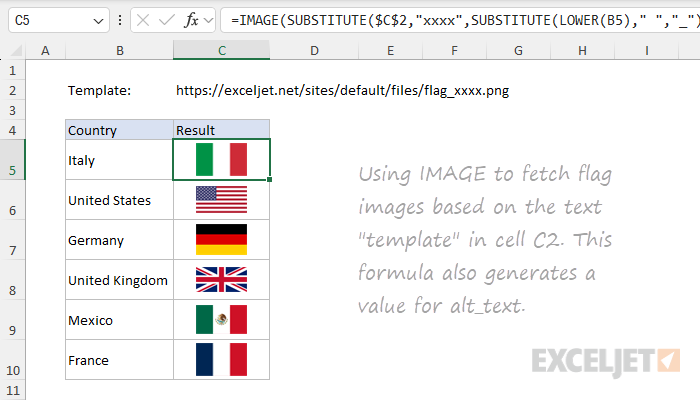Select row 8 header
Viewport: 700px width, 400px height.
(x=12, y=280)
